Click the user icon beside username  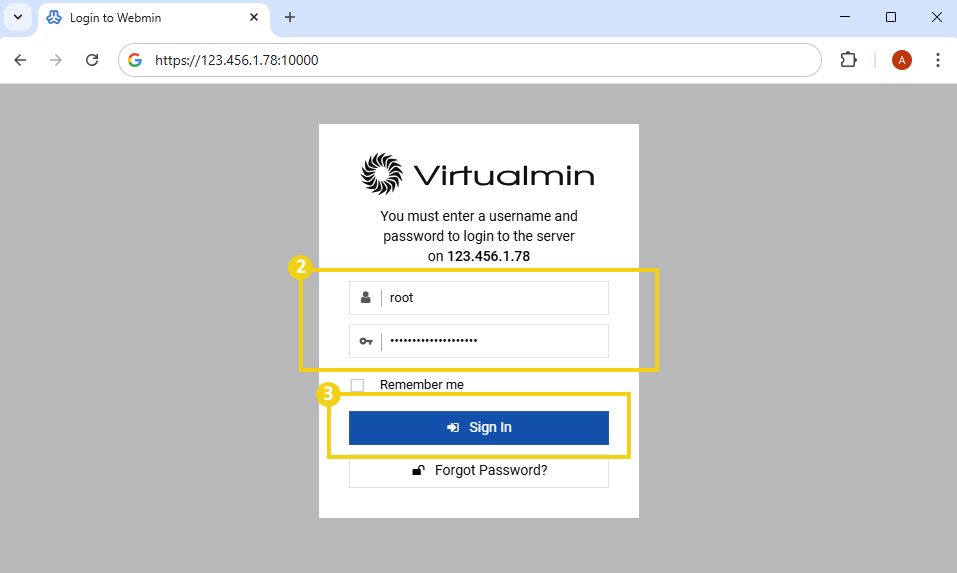(365, 297)
